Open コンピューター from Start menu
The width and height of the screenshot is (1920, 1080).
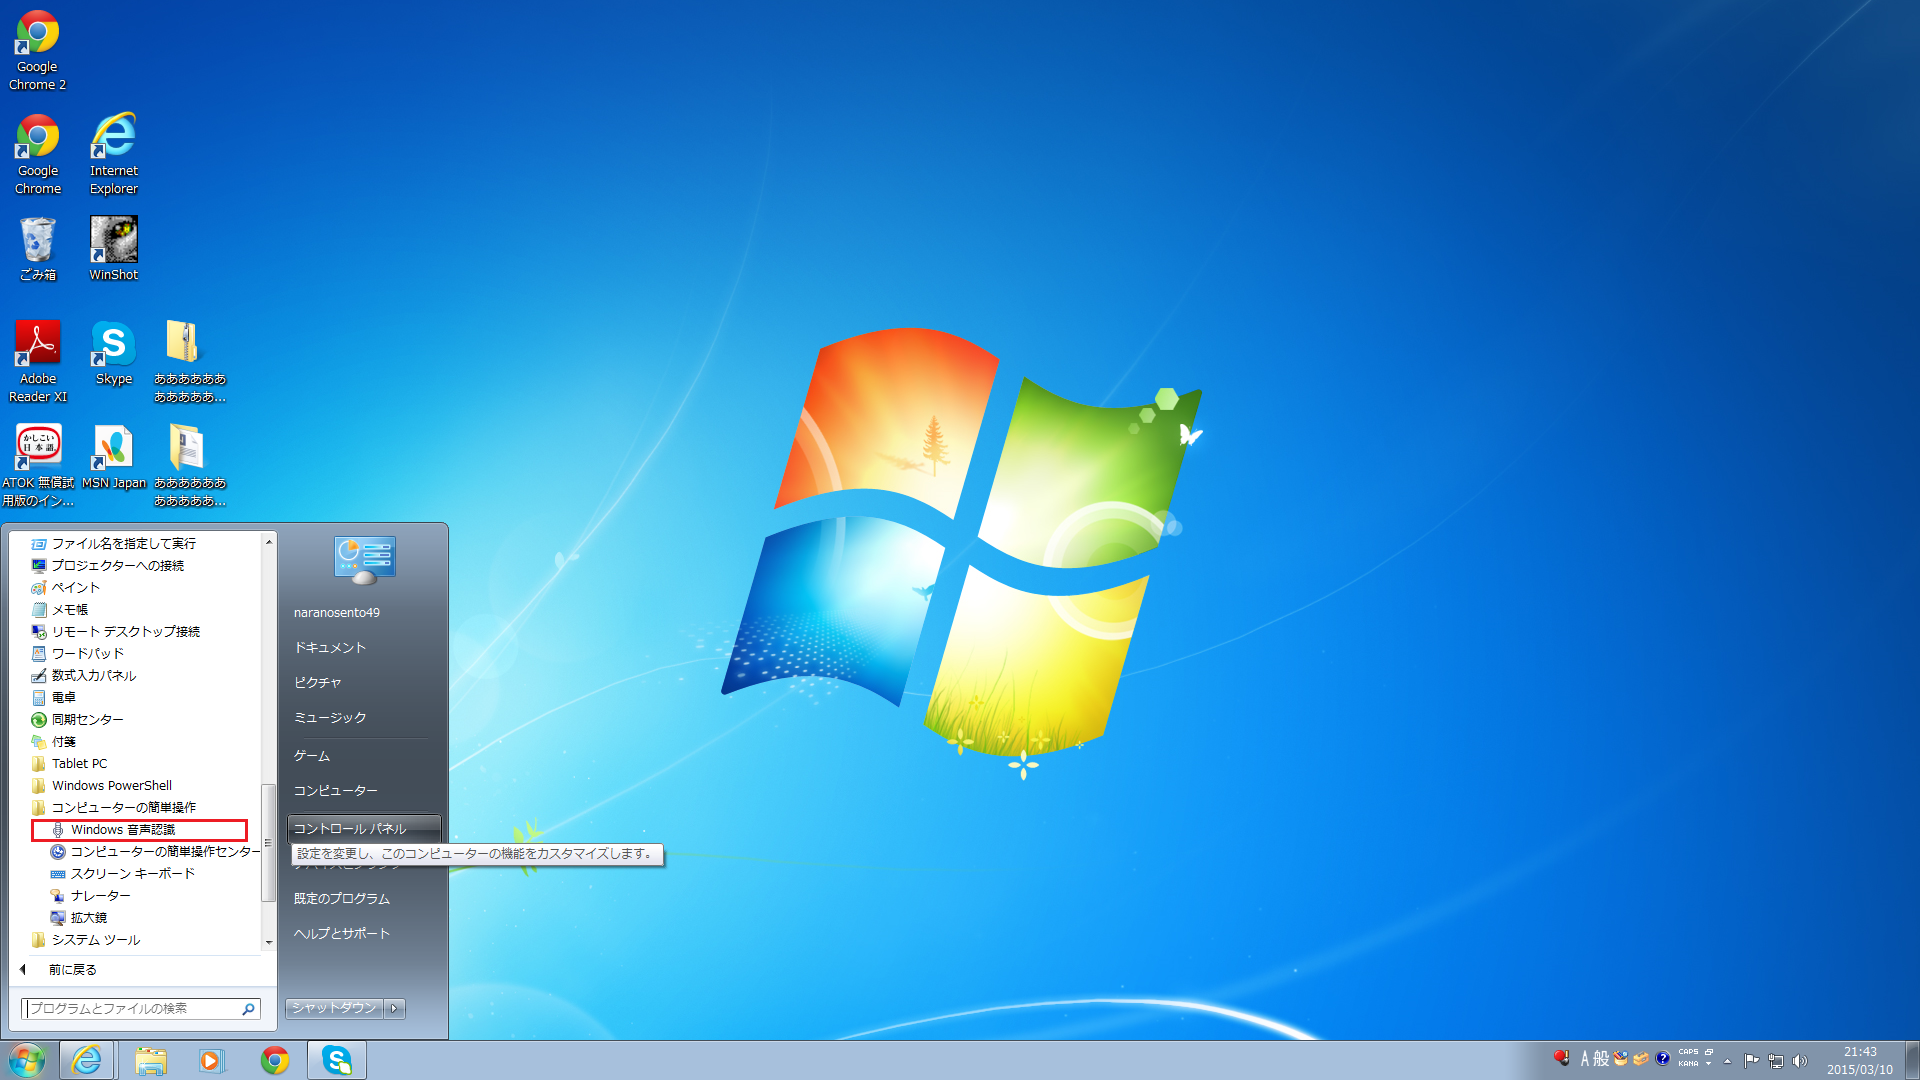(x=336, y=791)
